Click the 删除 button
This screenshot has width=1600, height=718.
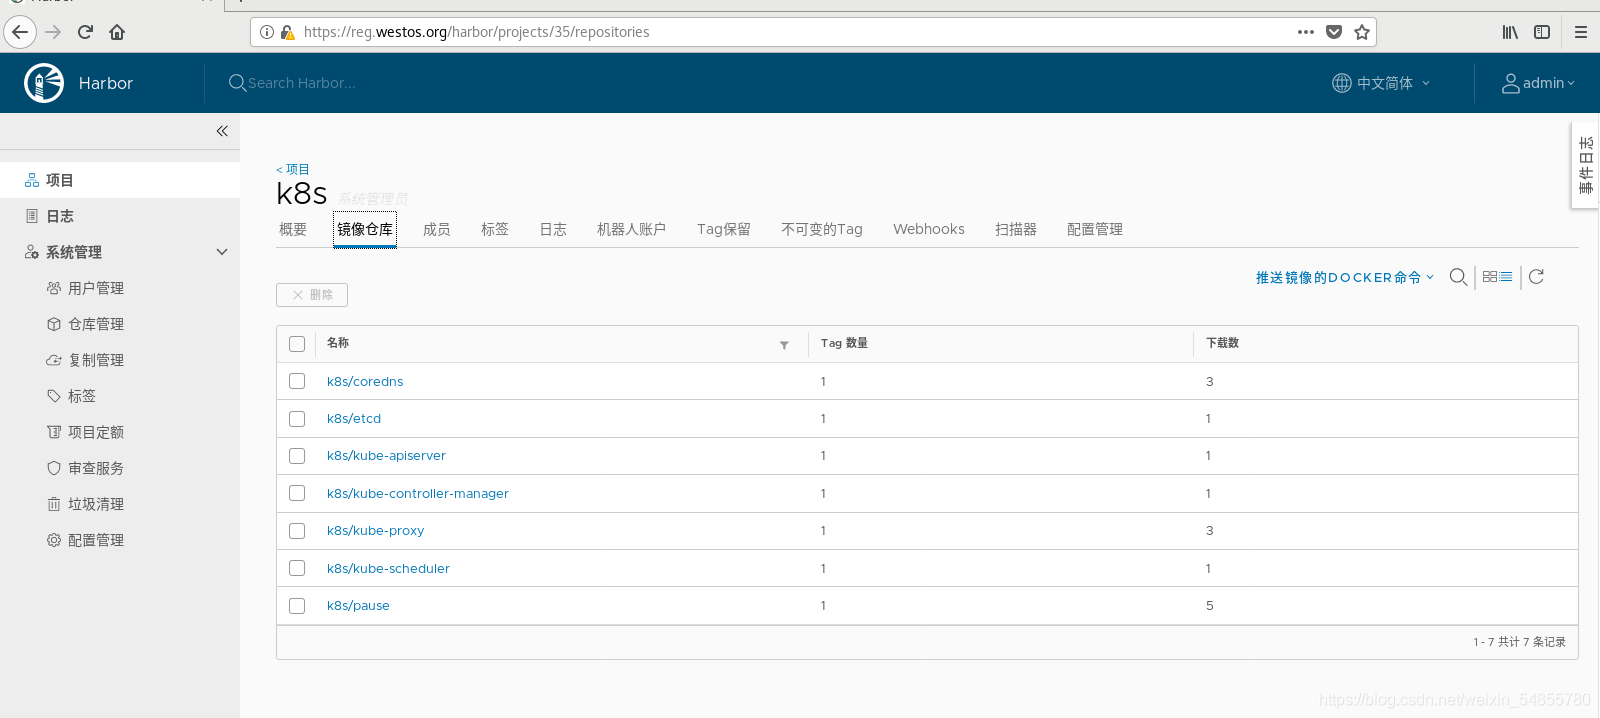click(x=312, y=295)
